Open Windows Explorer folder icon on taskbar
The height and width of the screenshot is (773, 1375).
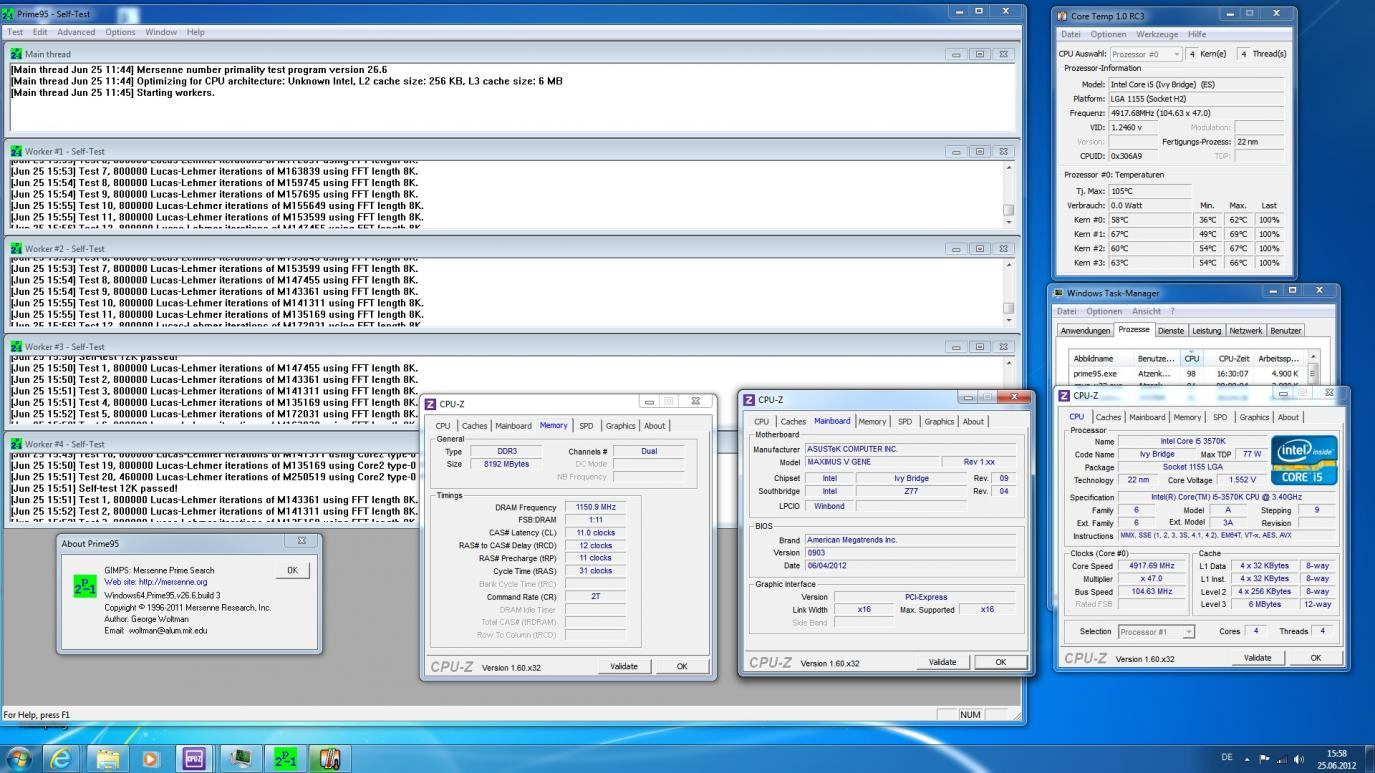tap(108, 759)
